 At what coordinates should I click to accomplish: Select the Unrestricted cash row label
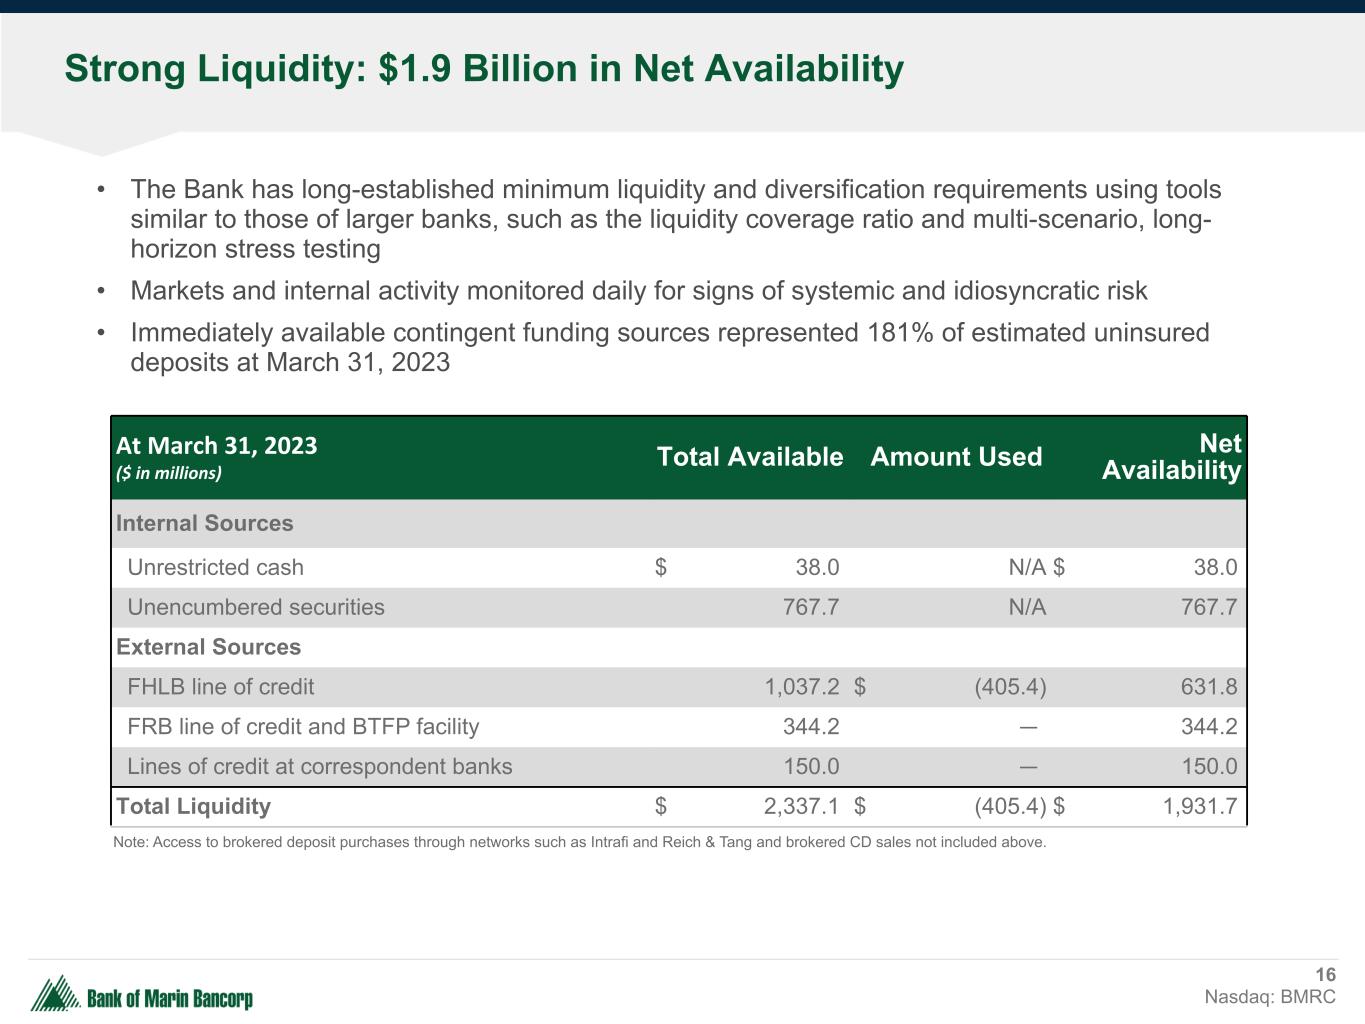click(x=215, y=567)
